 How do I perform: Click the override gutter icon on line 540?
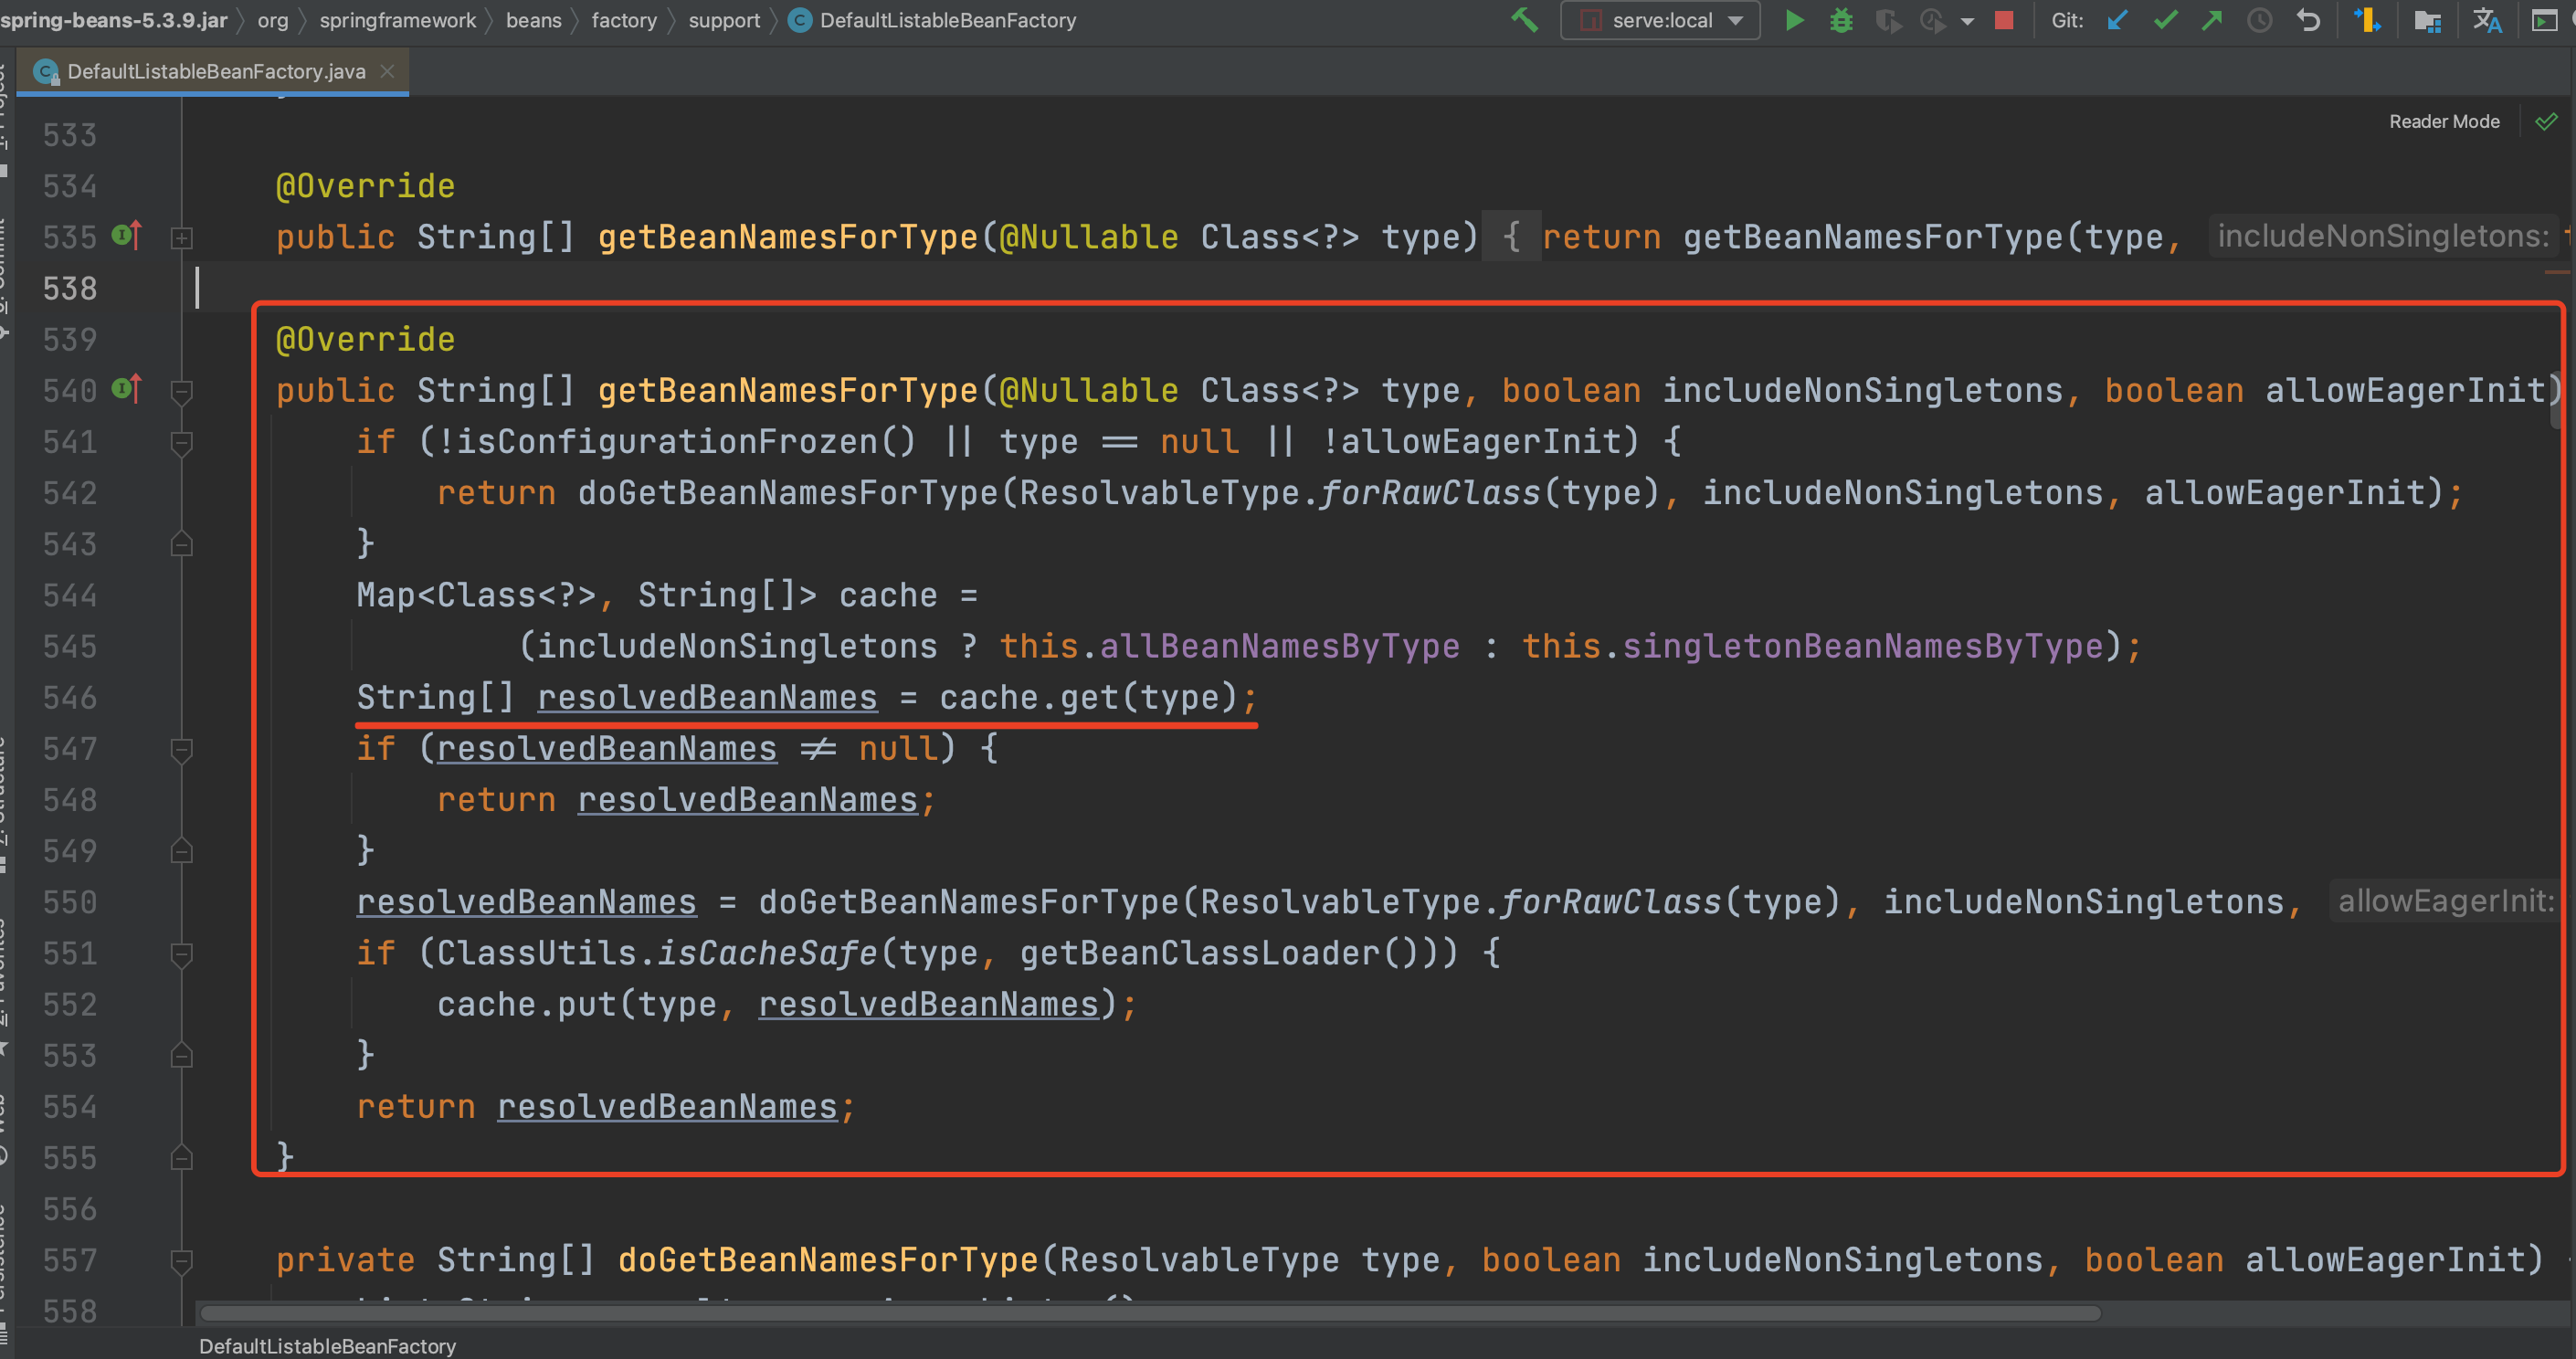[127, 389]
